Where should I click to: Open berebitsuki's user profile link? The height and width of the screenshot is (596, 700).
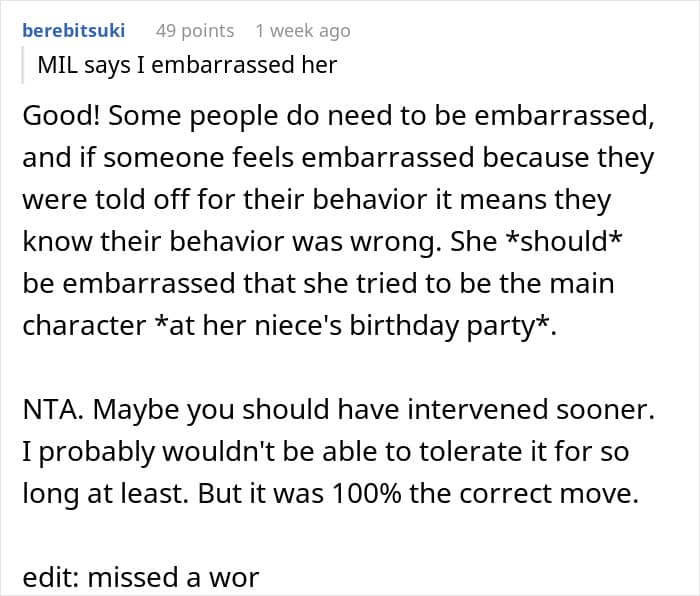73,30
